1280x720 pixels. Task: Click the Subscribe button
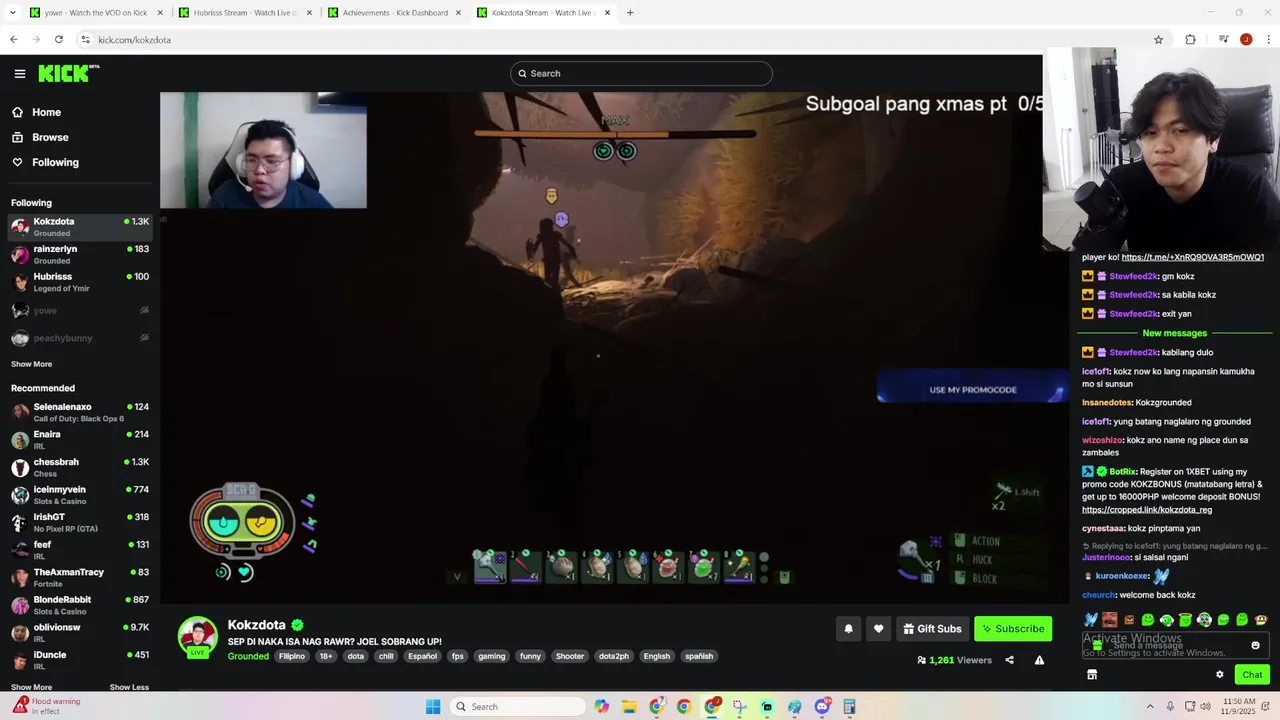[x=1013, y=629]
